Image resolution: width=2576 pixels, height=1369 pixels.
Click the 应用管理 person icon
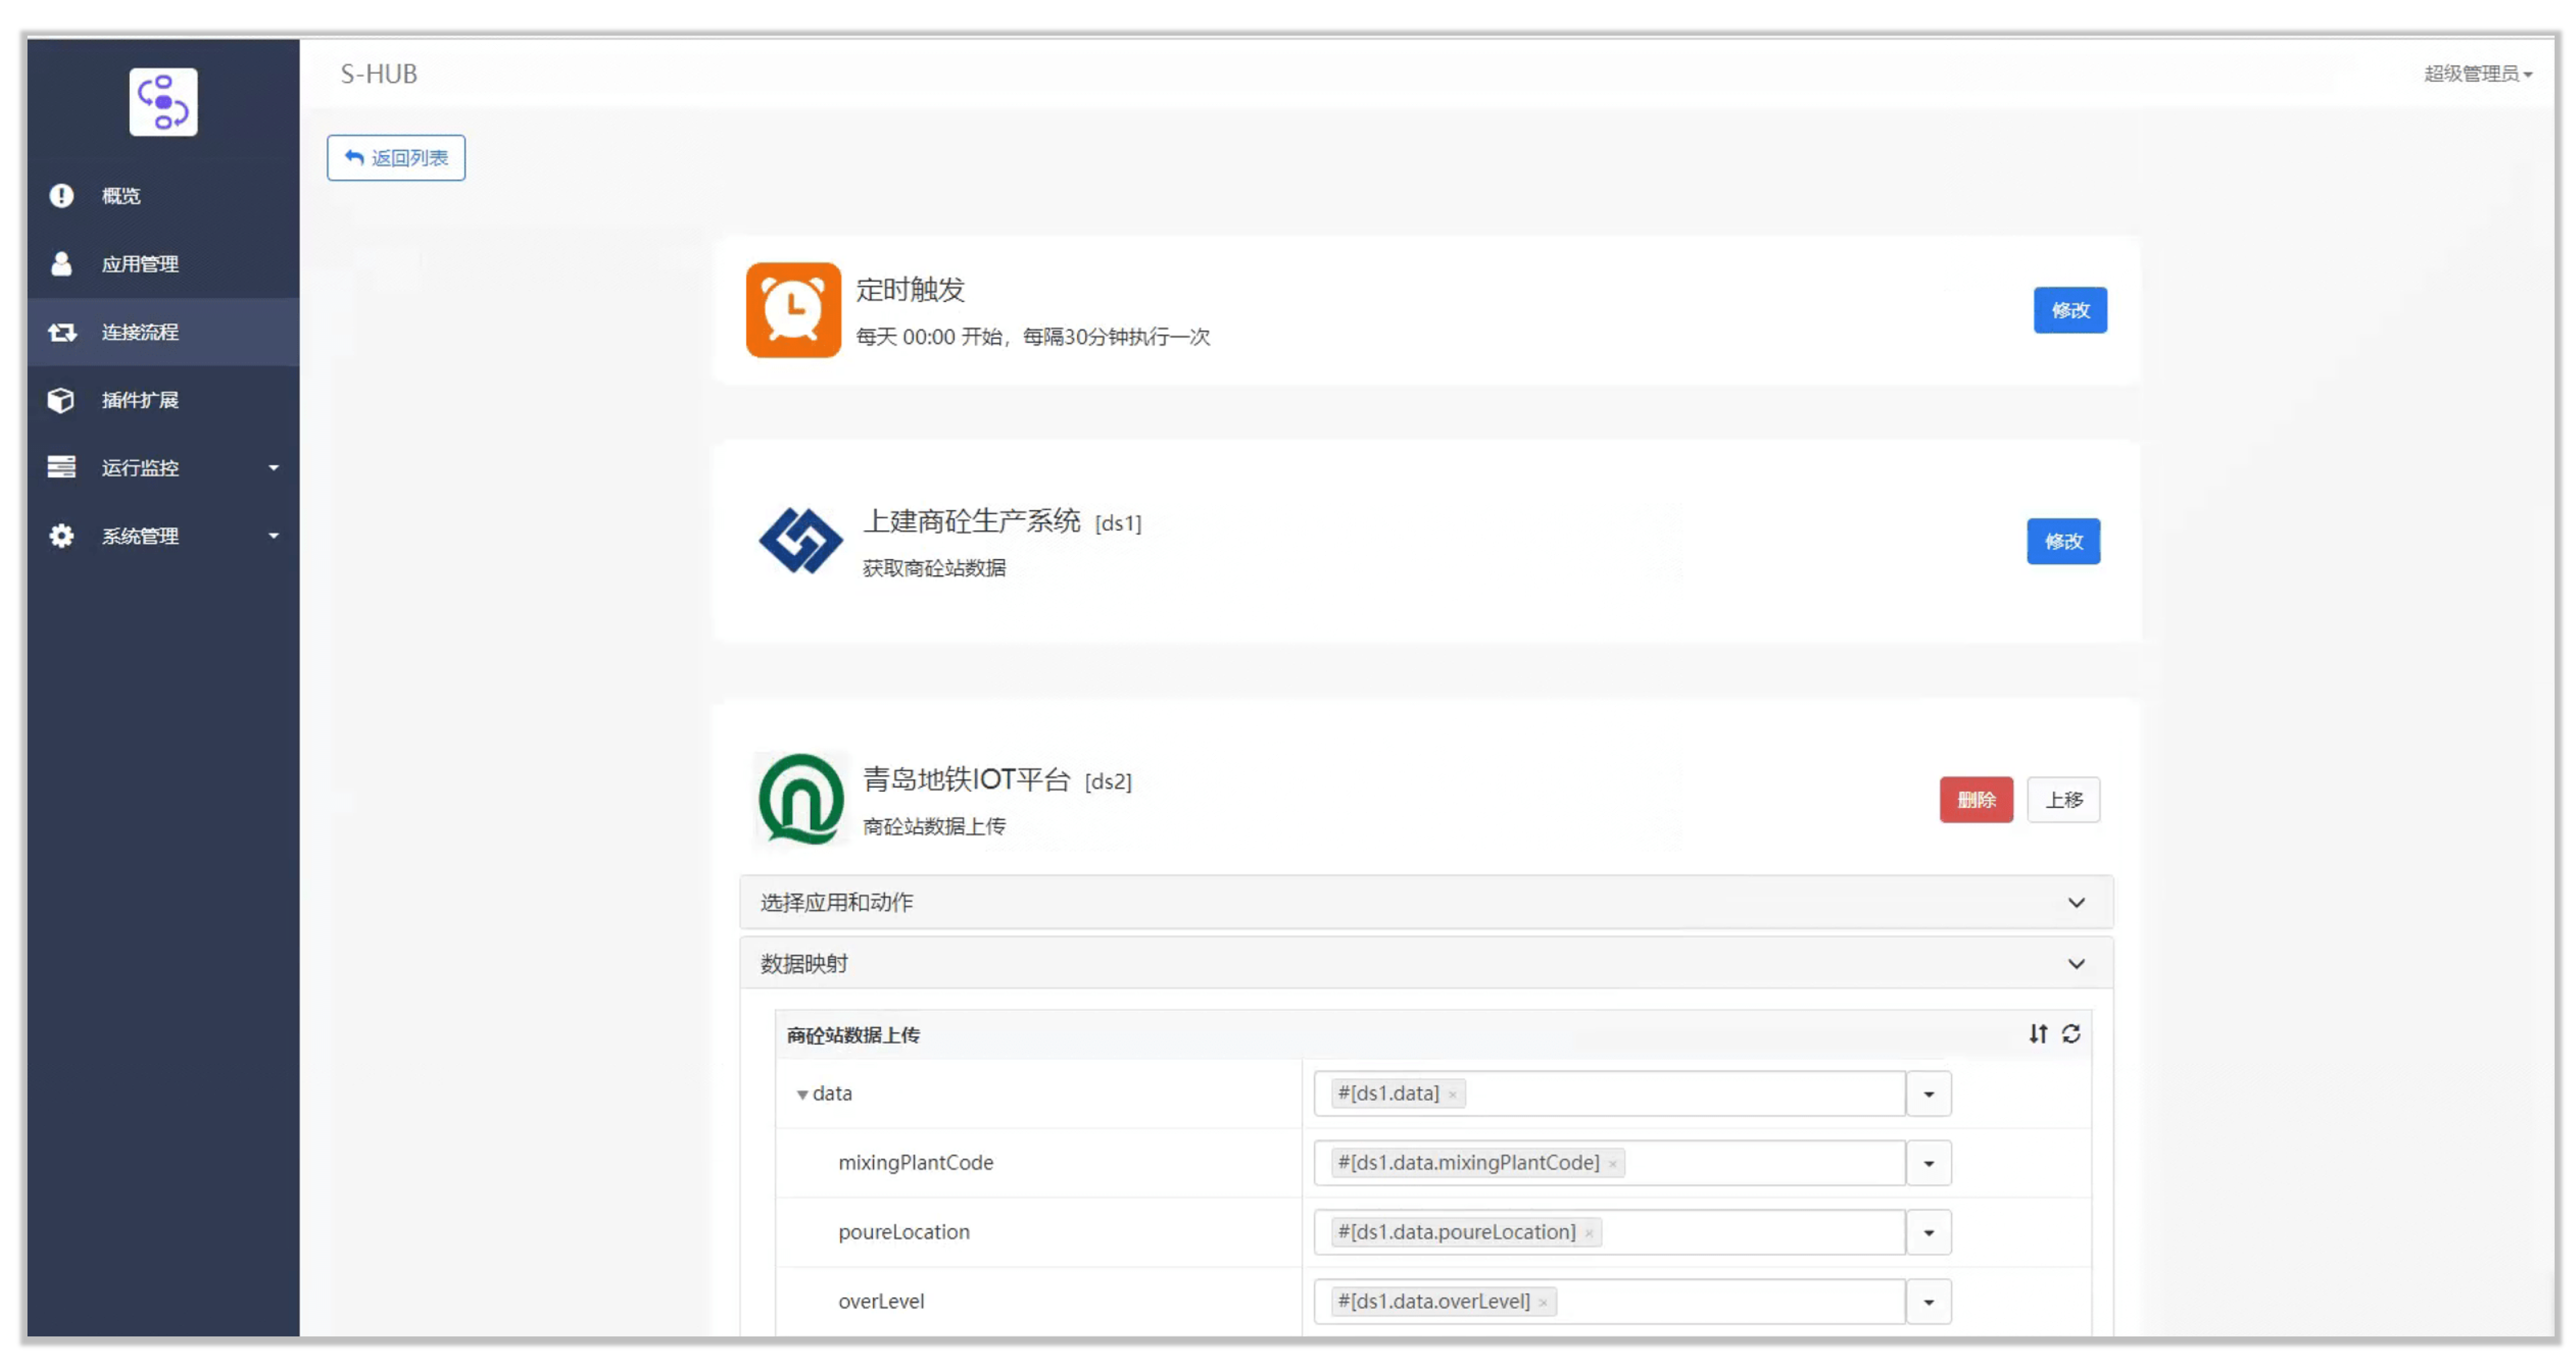(x=61, y=264)
